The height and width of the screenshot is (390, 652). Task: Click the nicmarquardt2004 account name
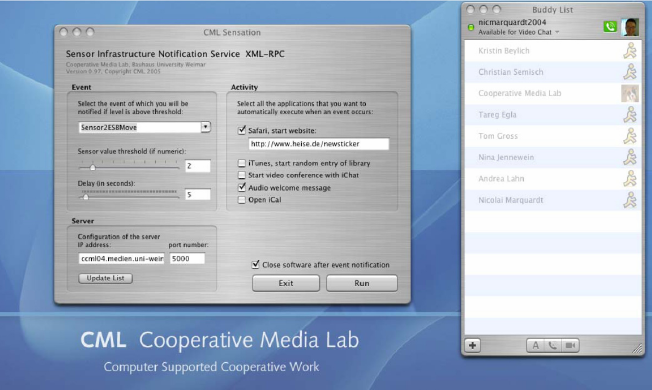tap(512, 22)
